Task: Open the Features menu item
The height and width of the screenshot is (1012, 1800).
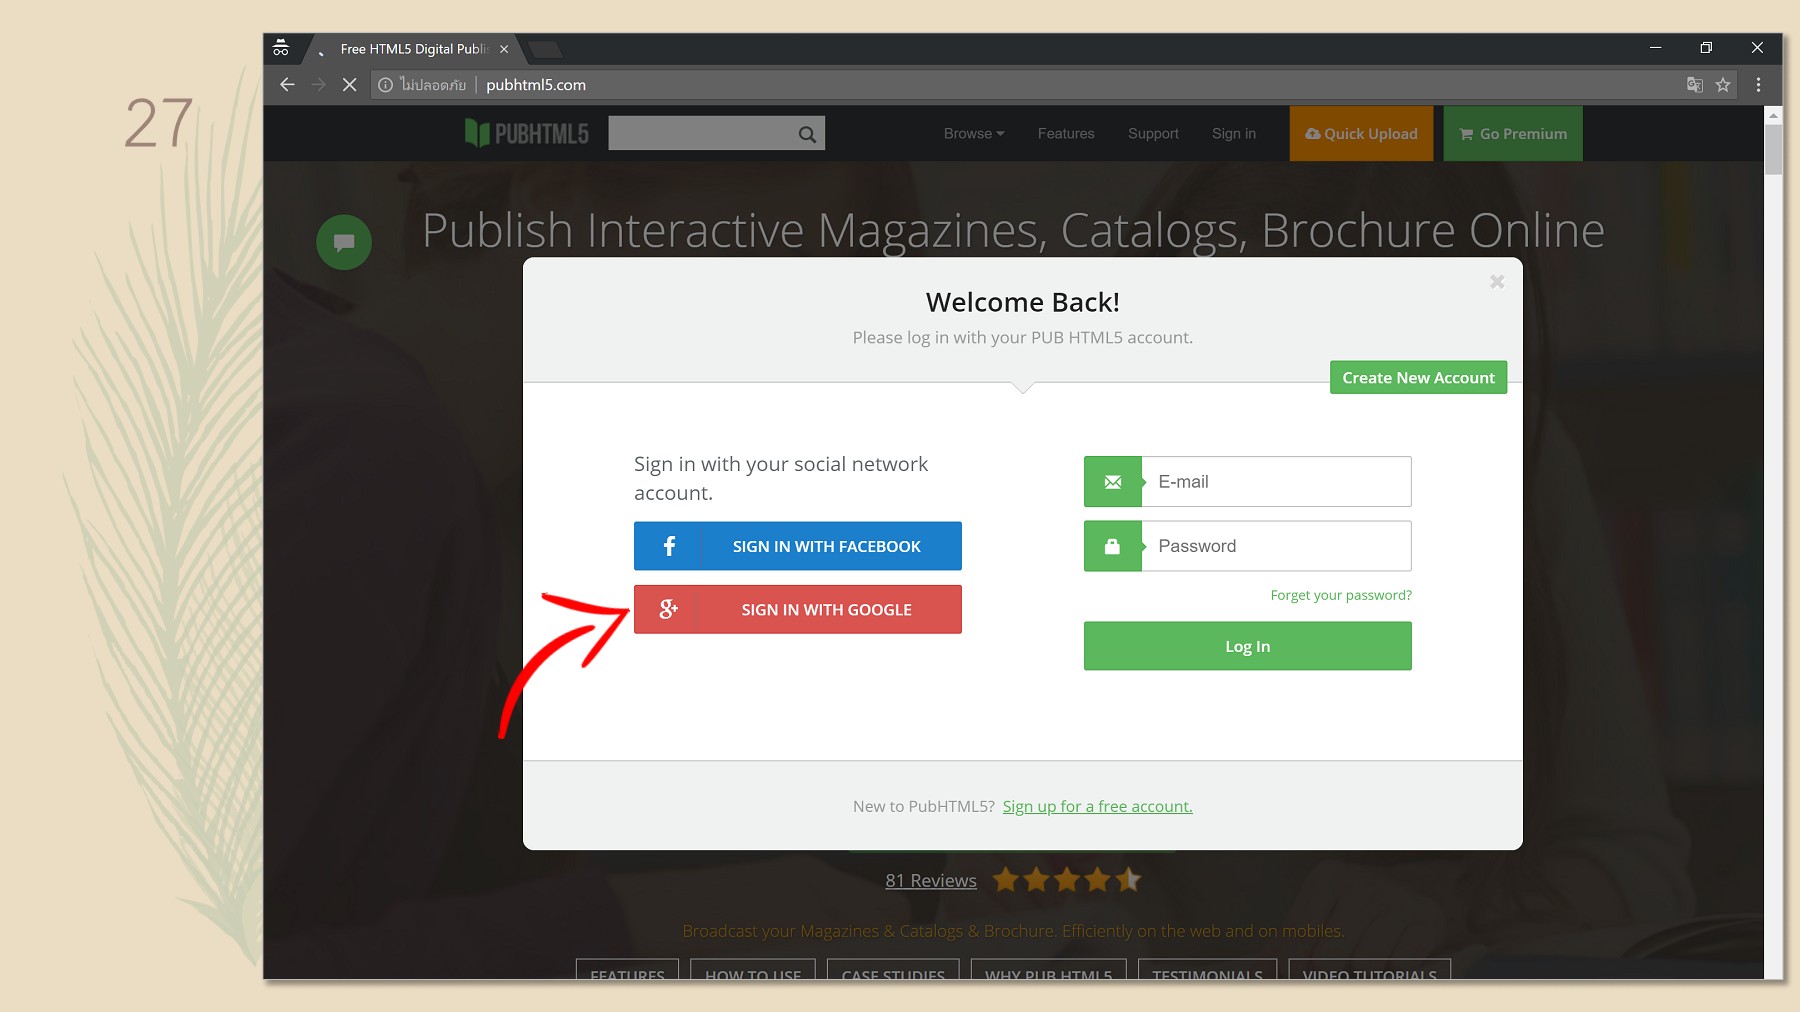Action: tap(1065, 134)
